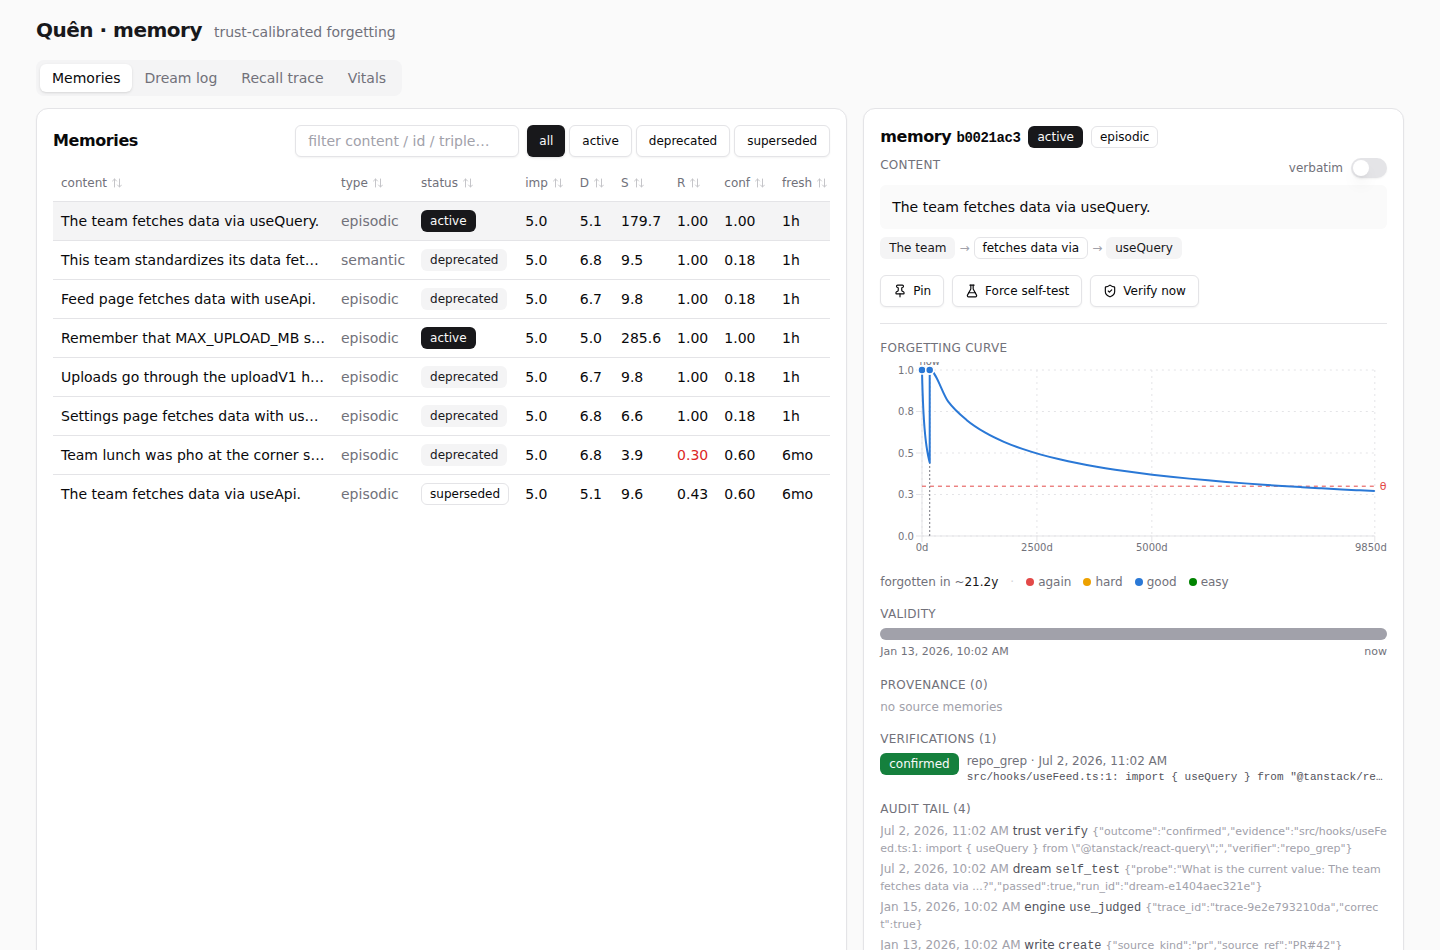Sort by status column arrows icon
Image resolution: width=1440 pixels, height=950 pixels.
pos(468,183)
